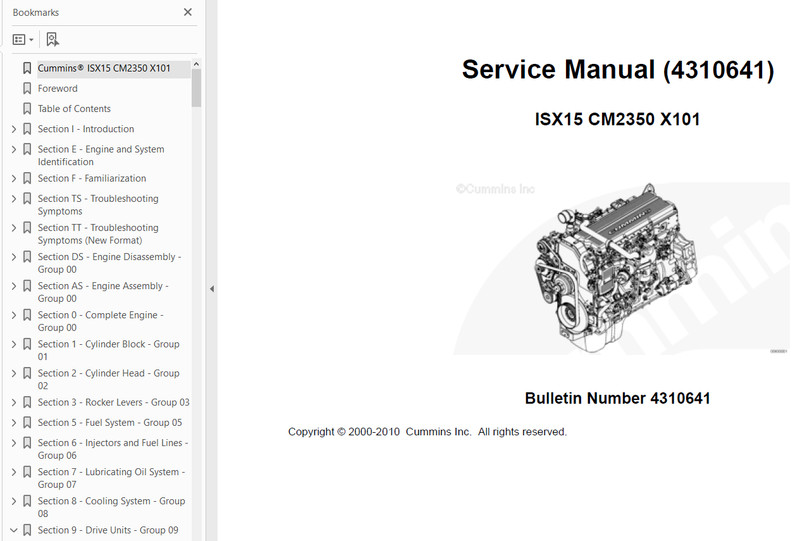Expand Section 7 - Lubricating Oil System
The height and width of the screenshot is (541, 800).
[14, 473]
